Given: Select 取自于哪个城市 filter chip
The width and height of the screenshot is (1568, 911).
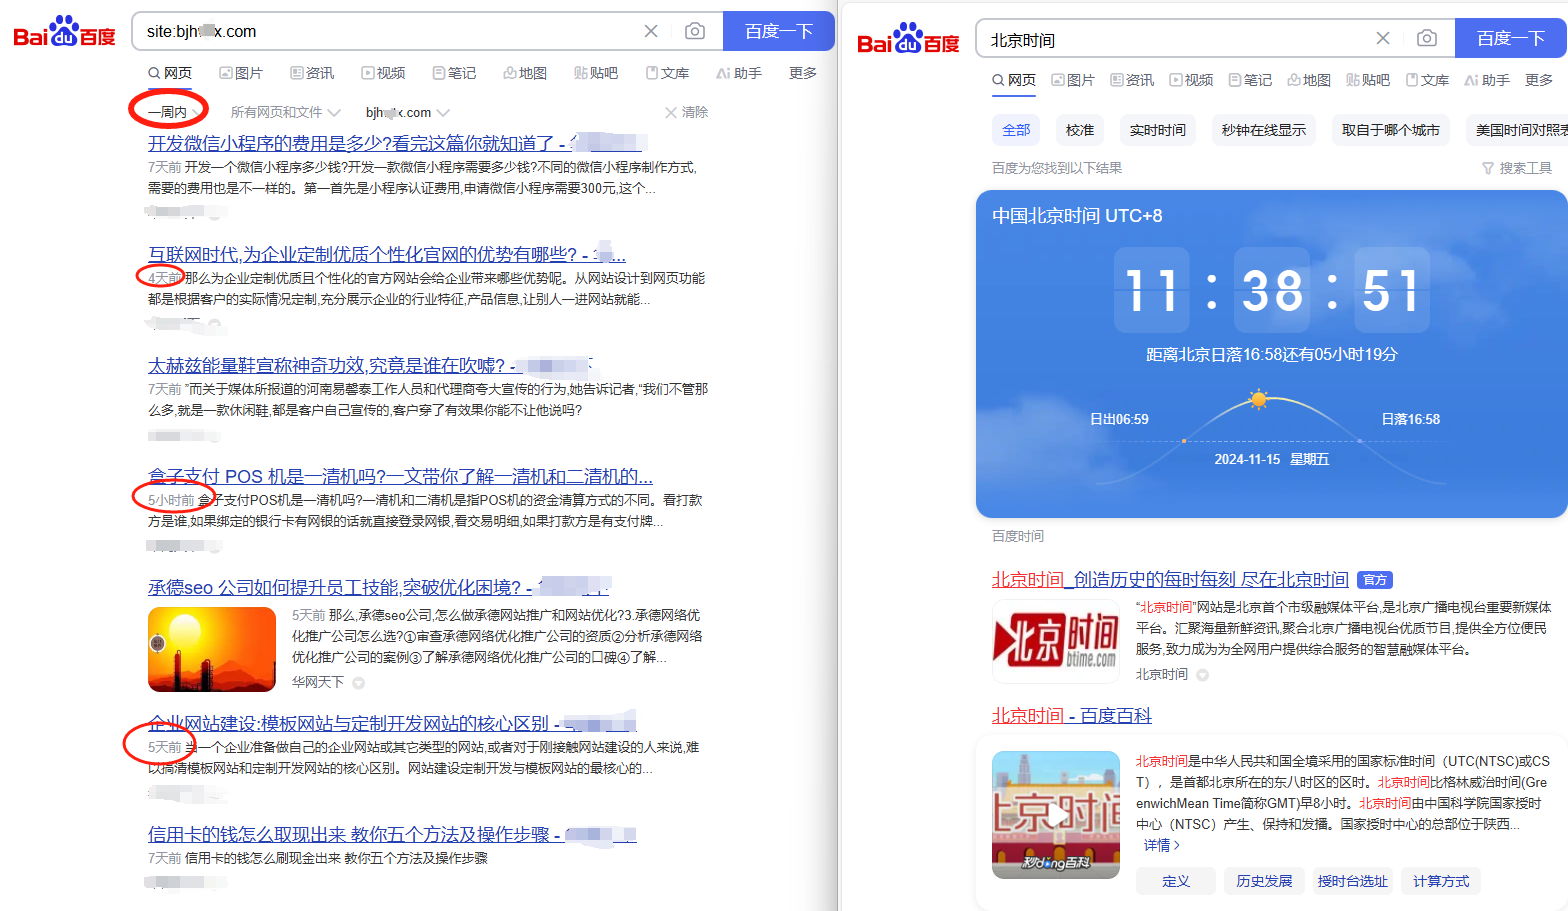Looking at the screenshot, I should 1391,130.
